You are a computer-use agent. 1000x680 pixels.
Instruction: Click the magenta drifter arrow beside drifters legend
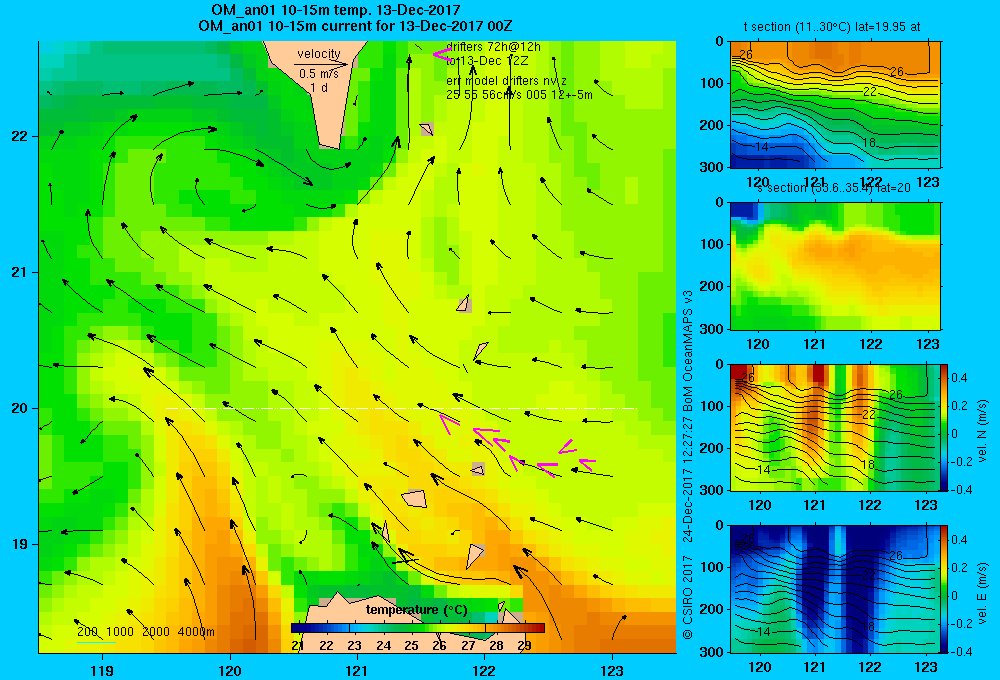(441, 55)
